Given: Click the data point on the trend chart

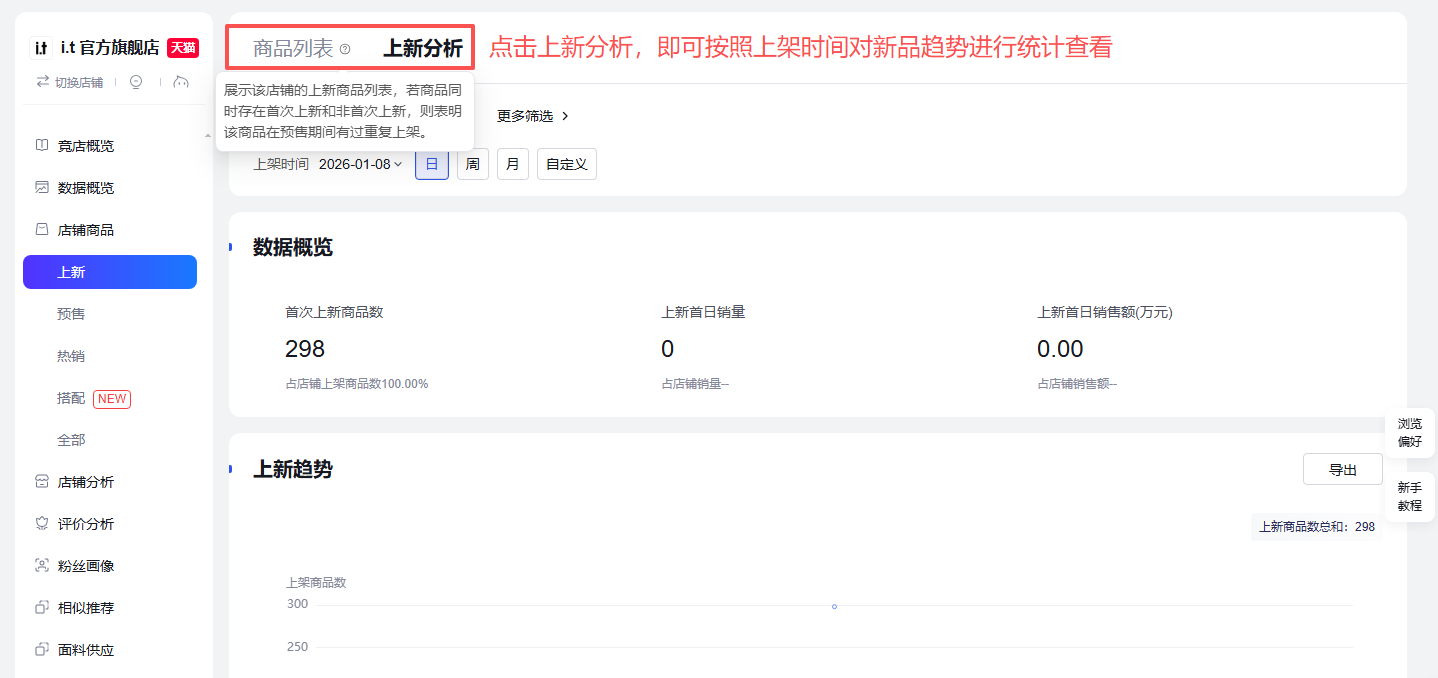Looking at the screenshot, I should [834, 606].
